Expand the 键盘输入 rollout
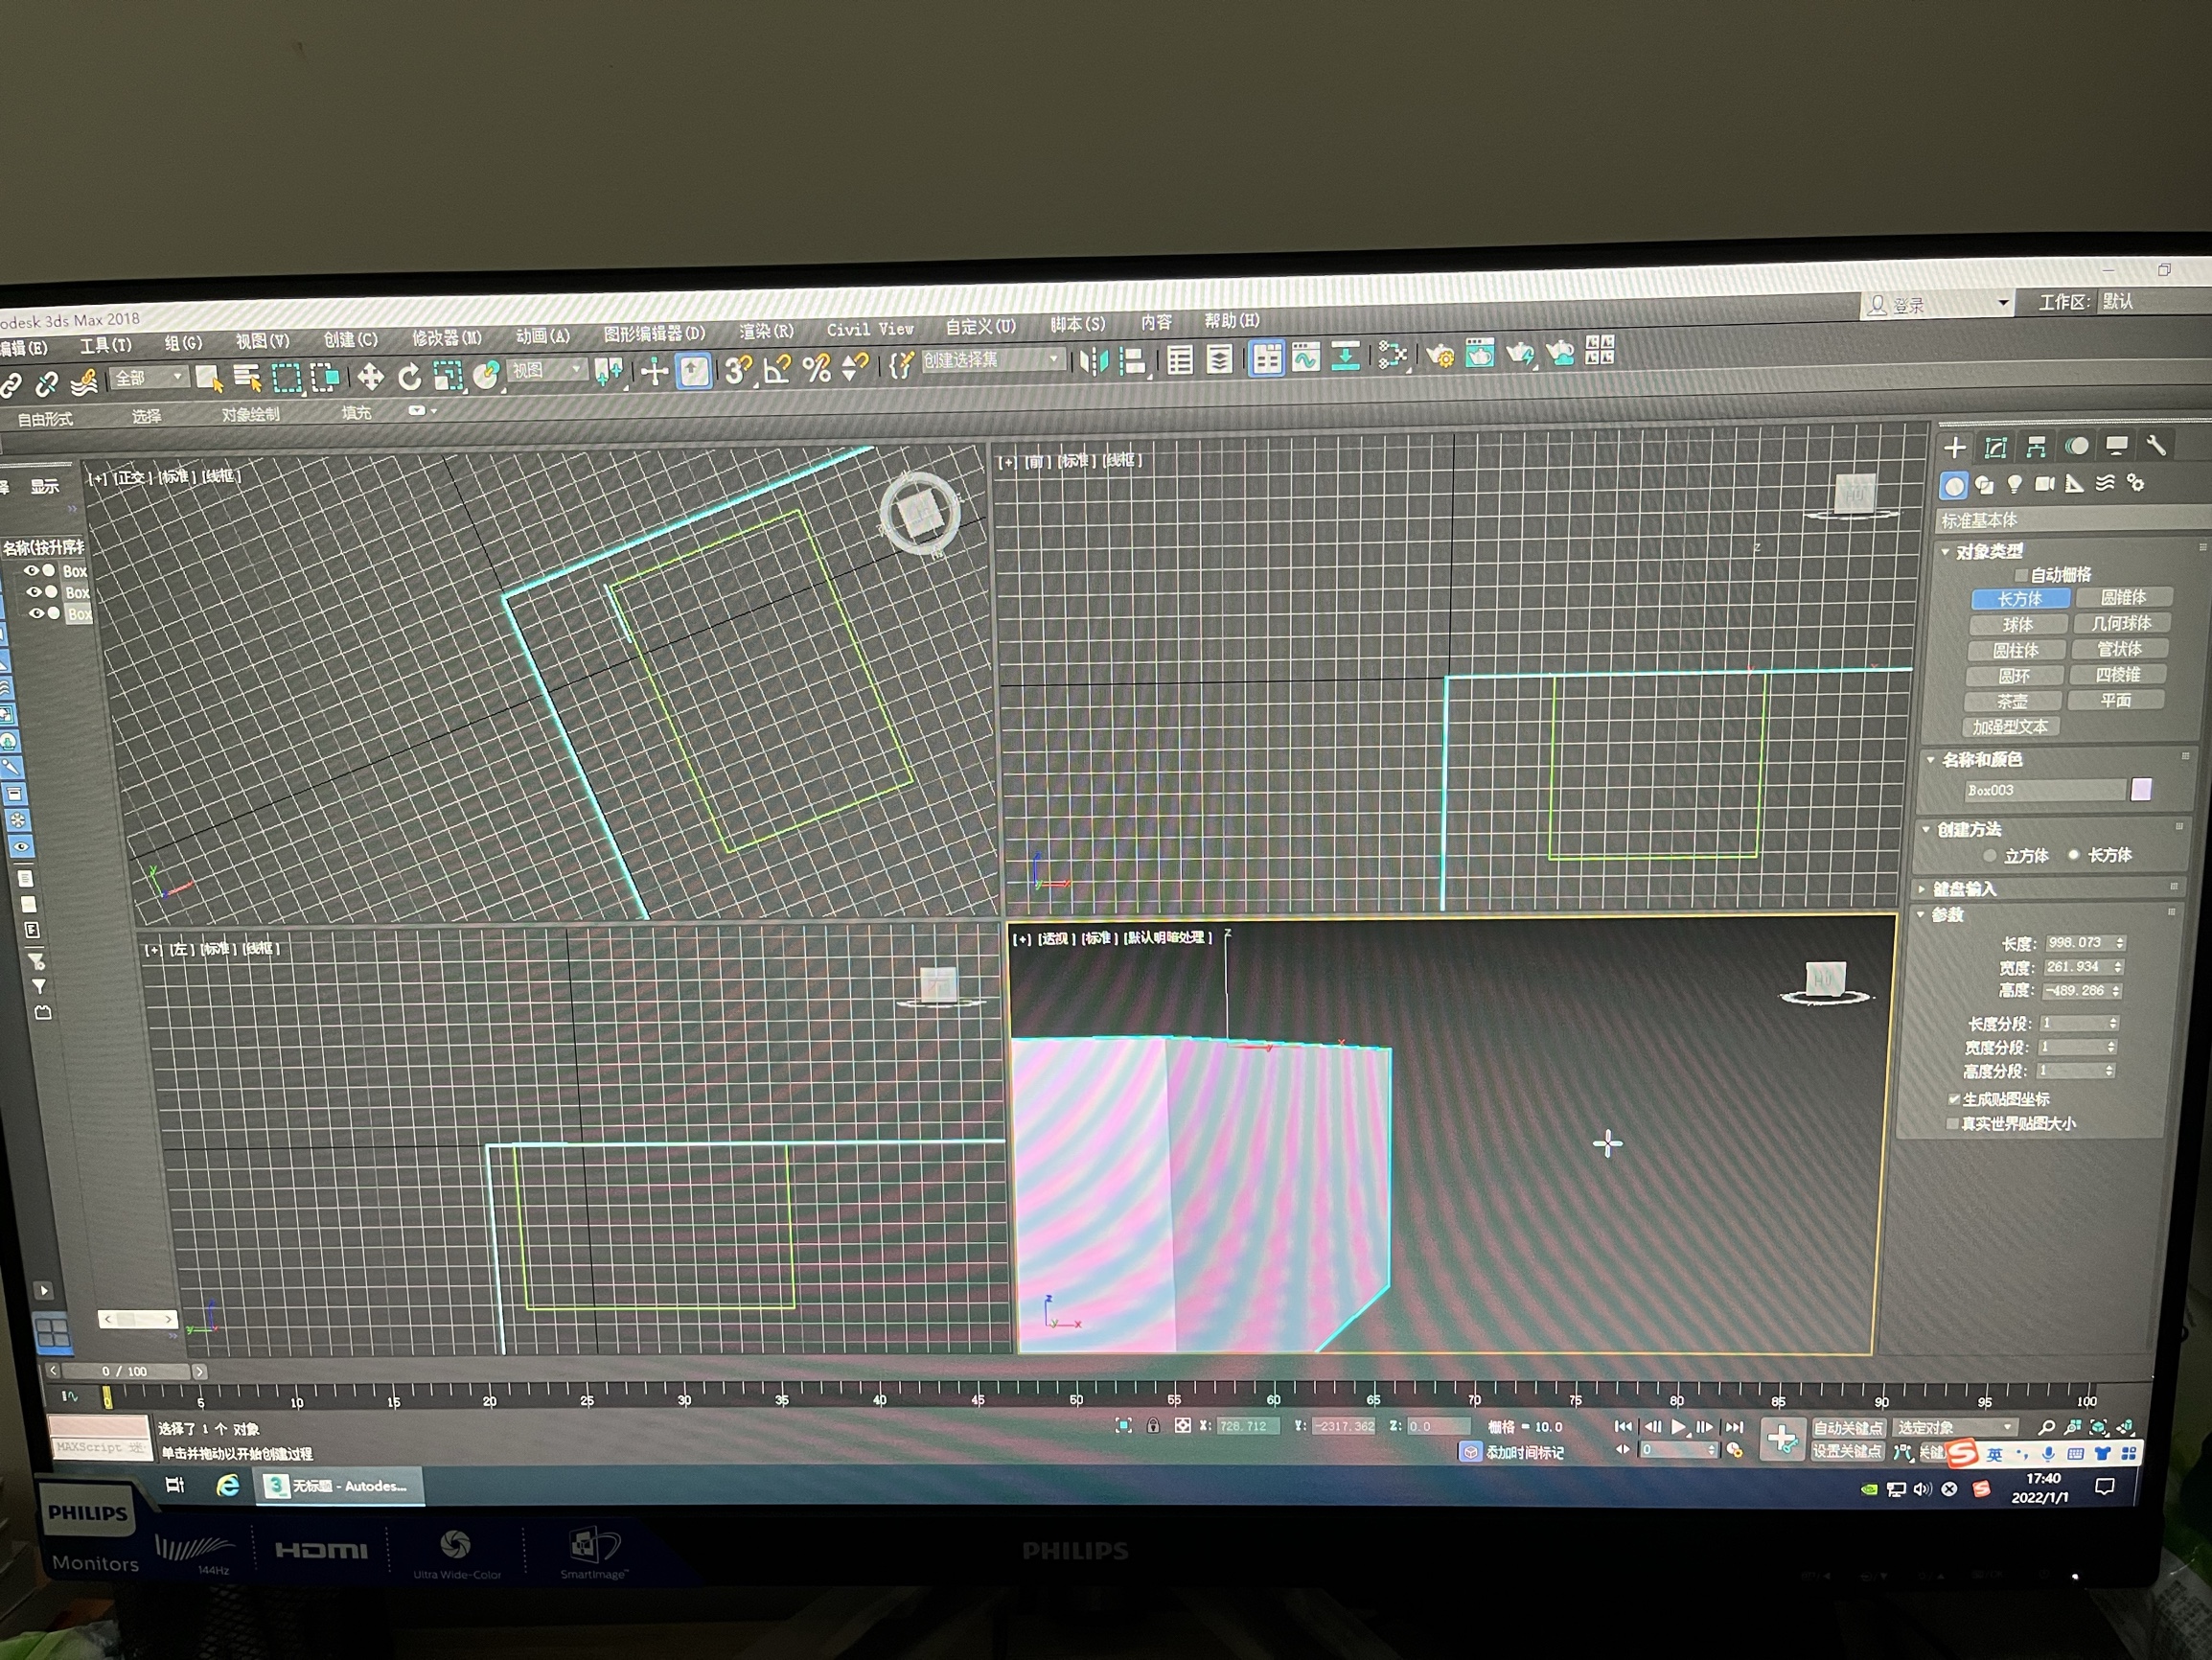 [1964, 889]
